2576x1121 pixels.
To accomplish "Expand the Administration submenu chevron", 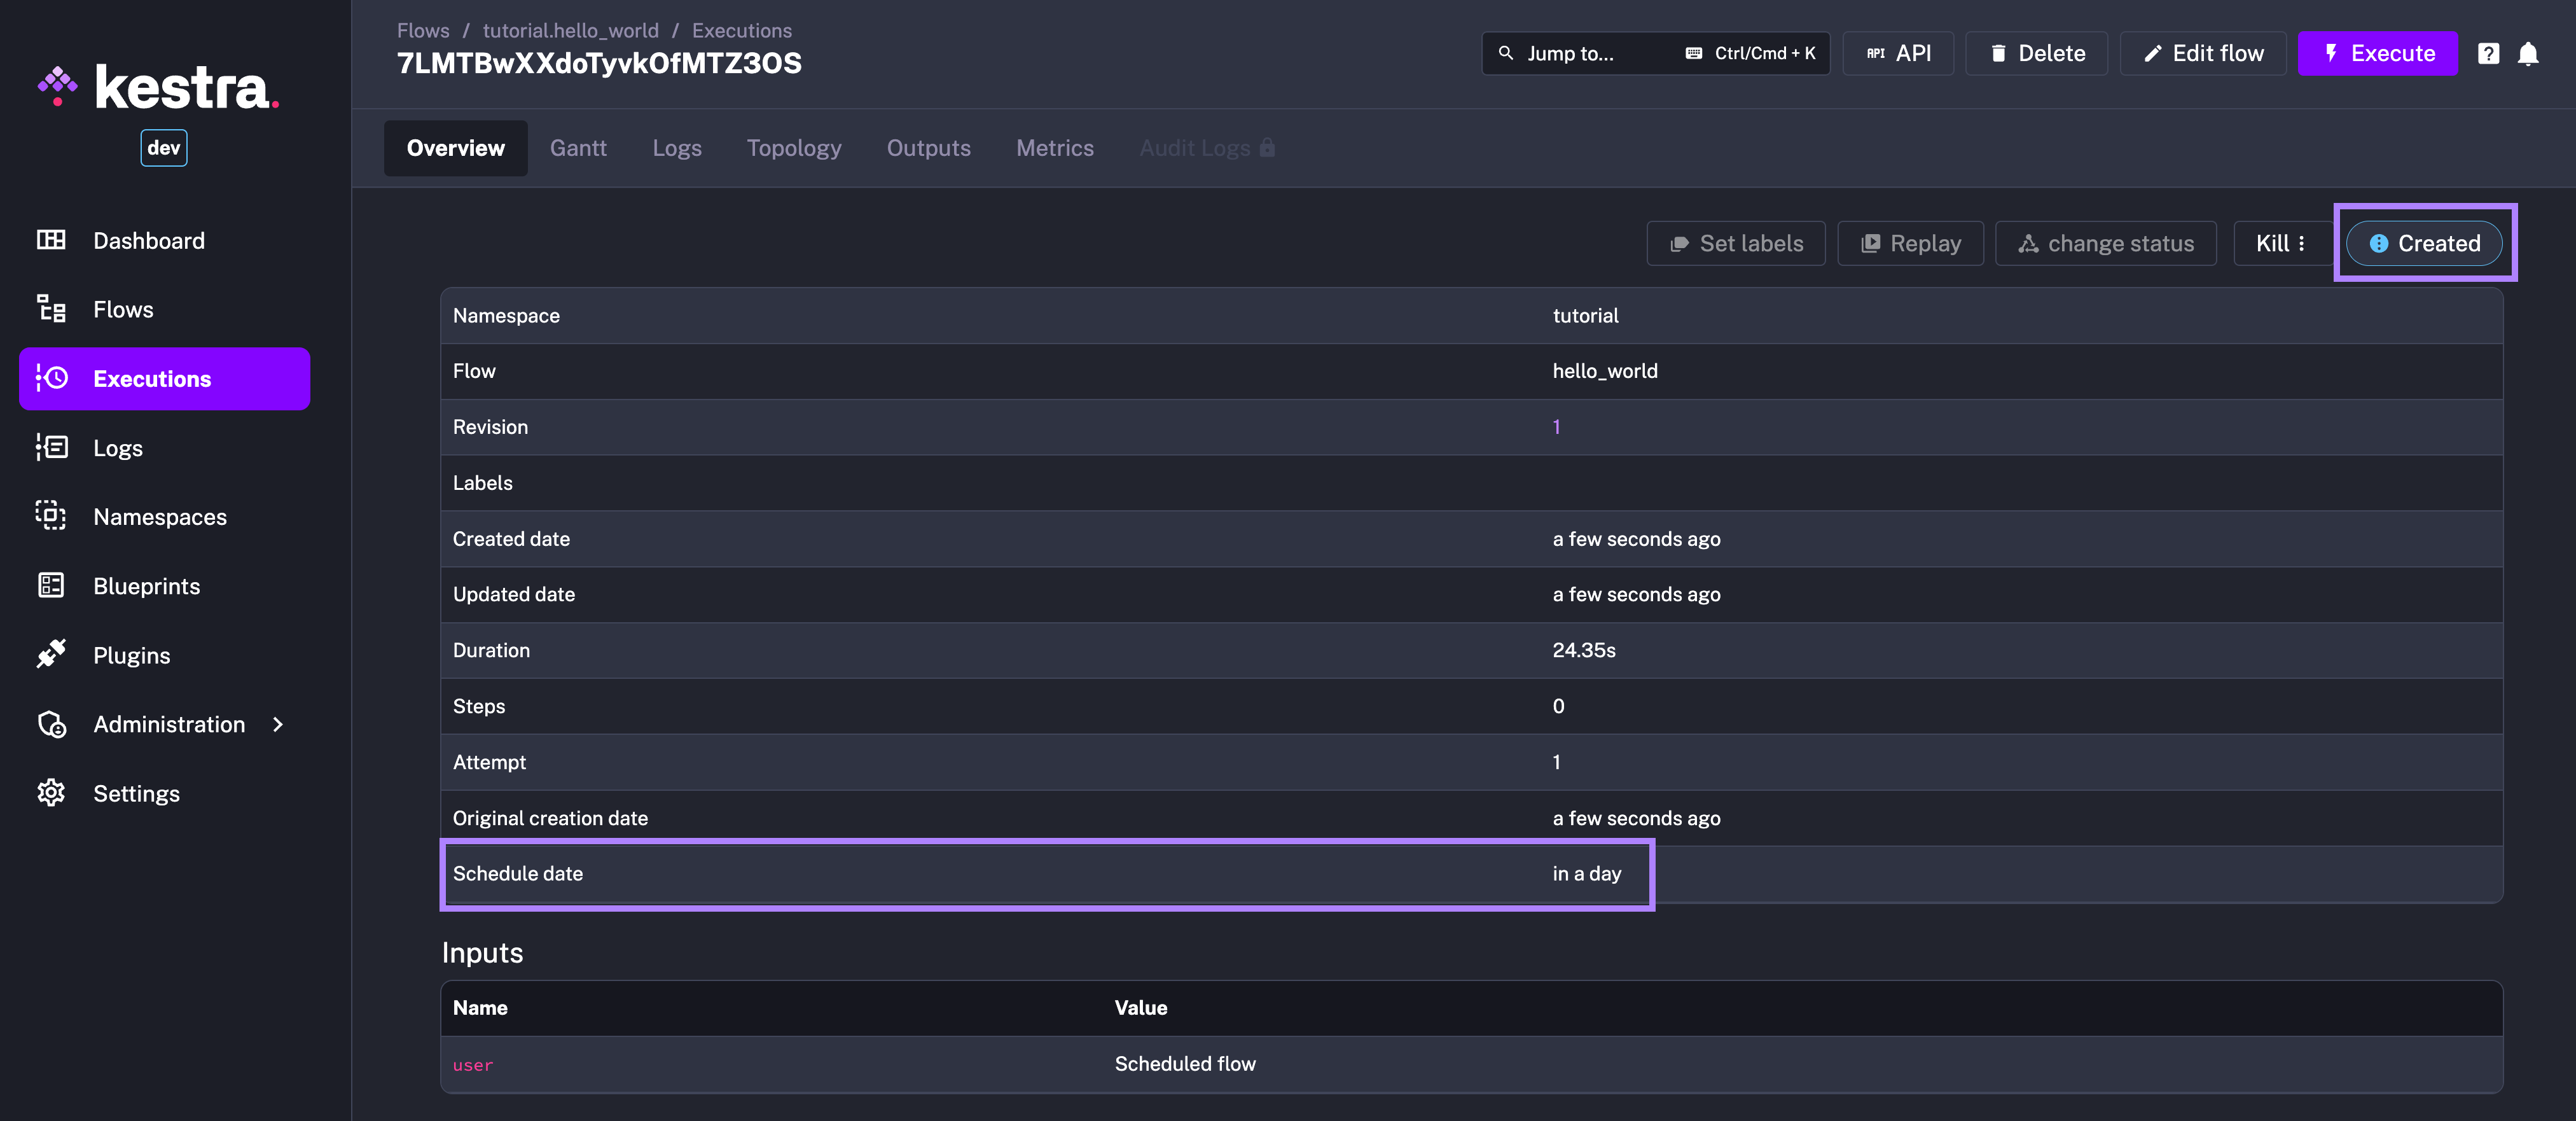I will pyautogui.click(x=278, y=725).
